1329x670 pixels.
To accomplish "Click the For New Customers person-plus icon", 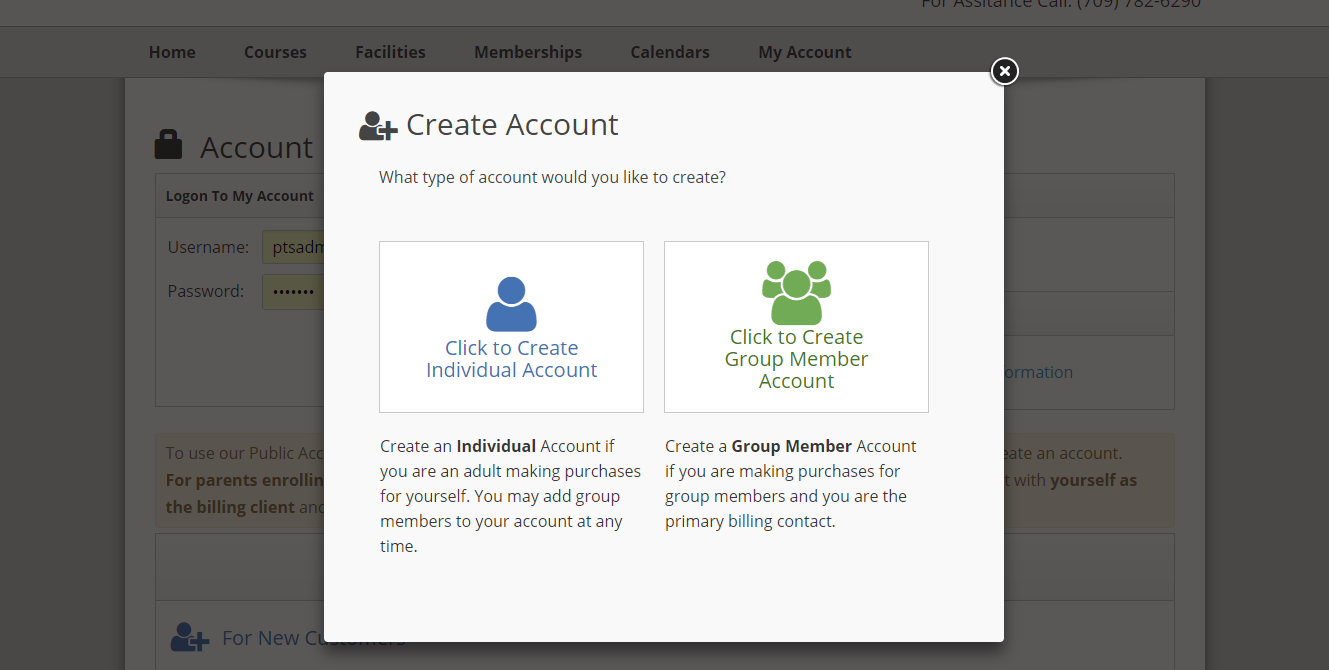I will click(189, 637).
